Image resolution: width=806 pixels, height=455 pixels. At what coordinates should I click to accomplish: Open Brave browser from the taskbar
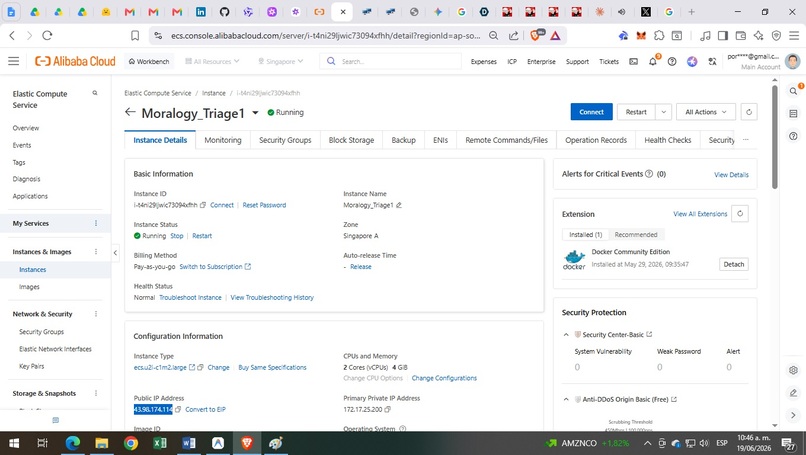coord(247,443)
